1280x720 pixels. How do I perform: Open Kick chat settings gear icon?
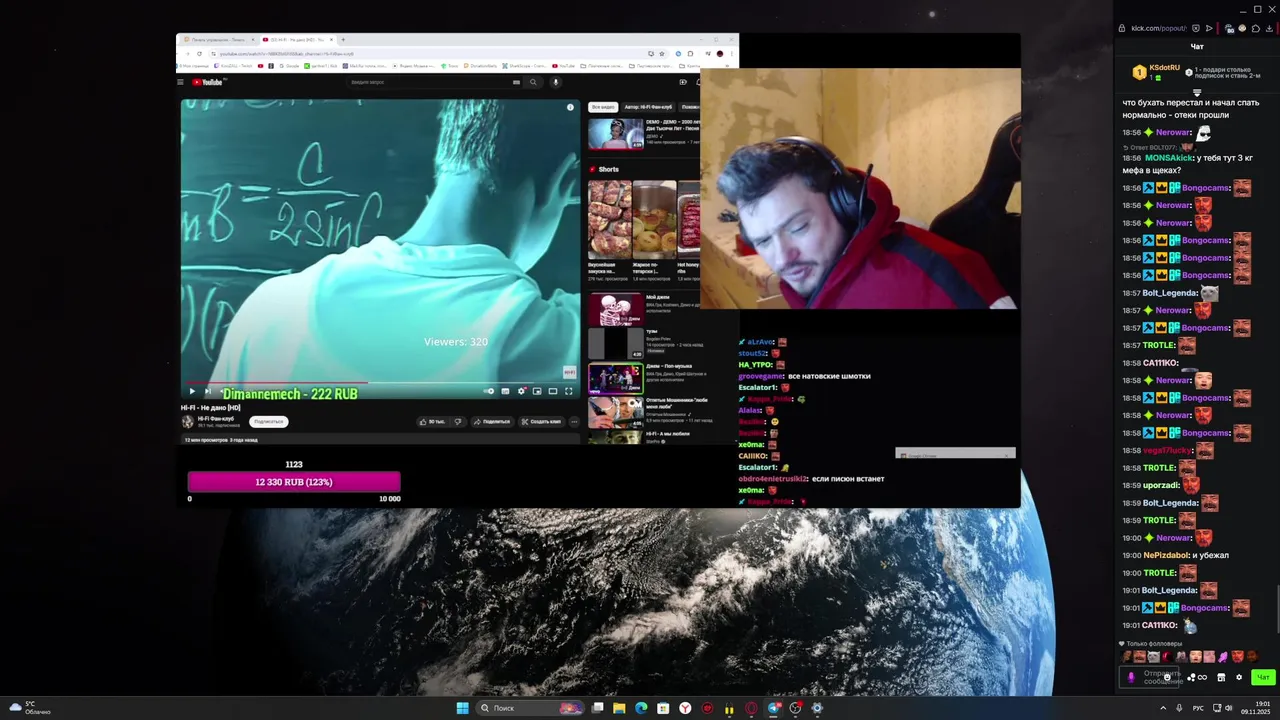[1239, 677]
